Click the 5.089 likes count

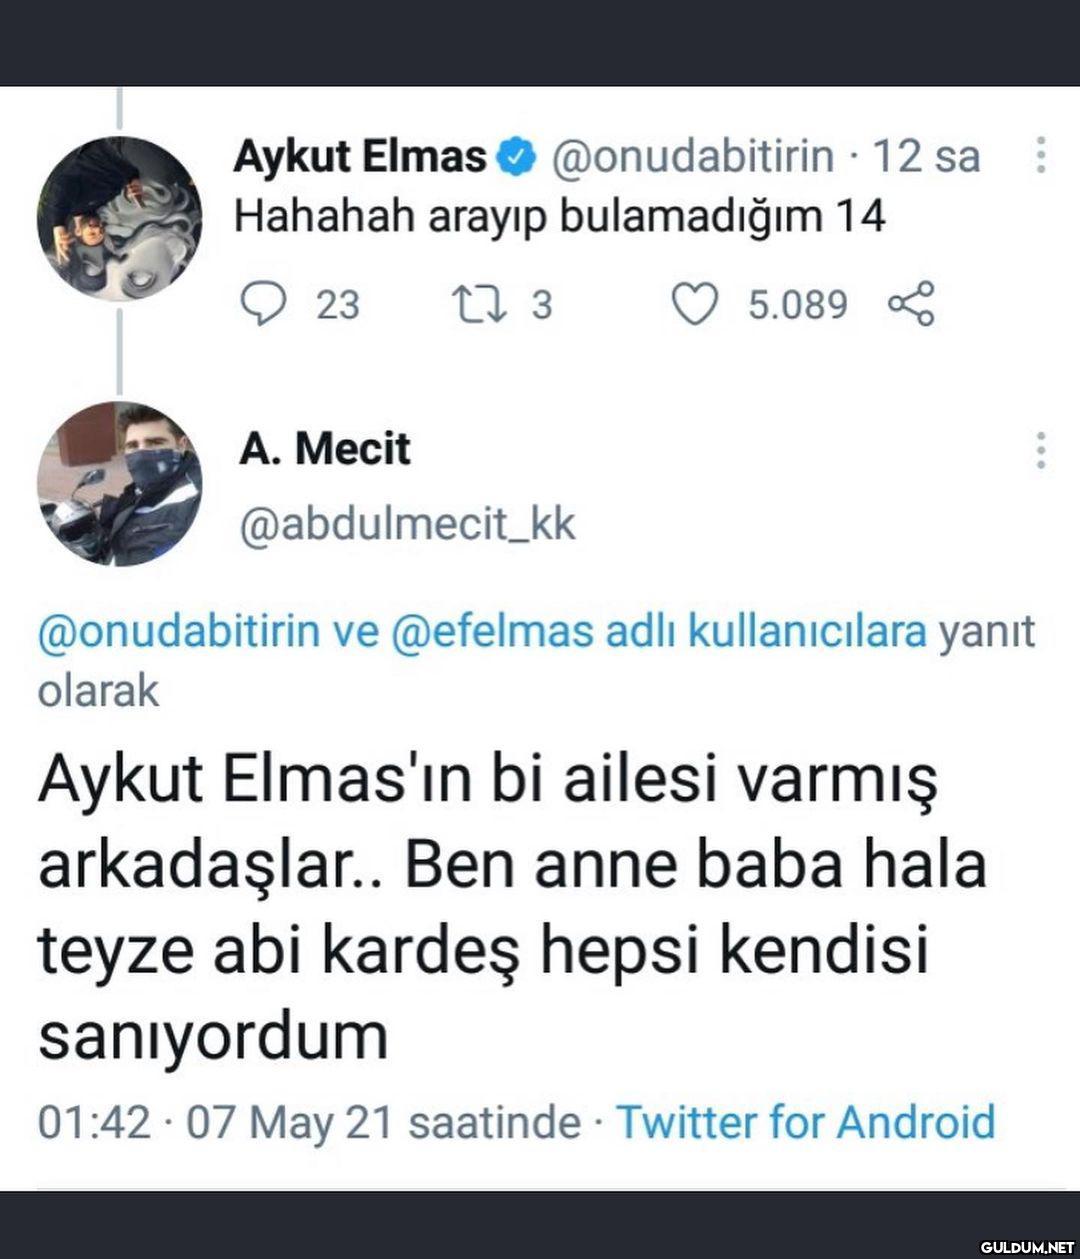click(x=797, y=304)
